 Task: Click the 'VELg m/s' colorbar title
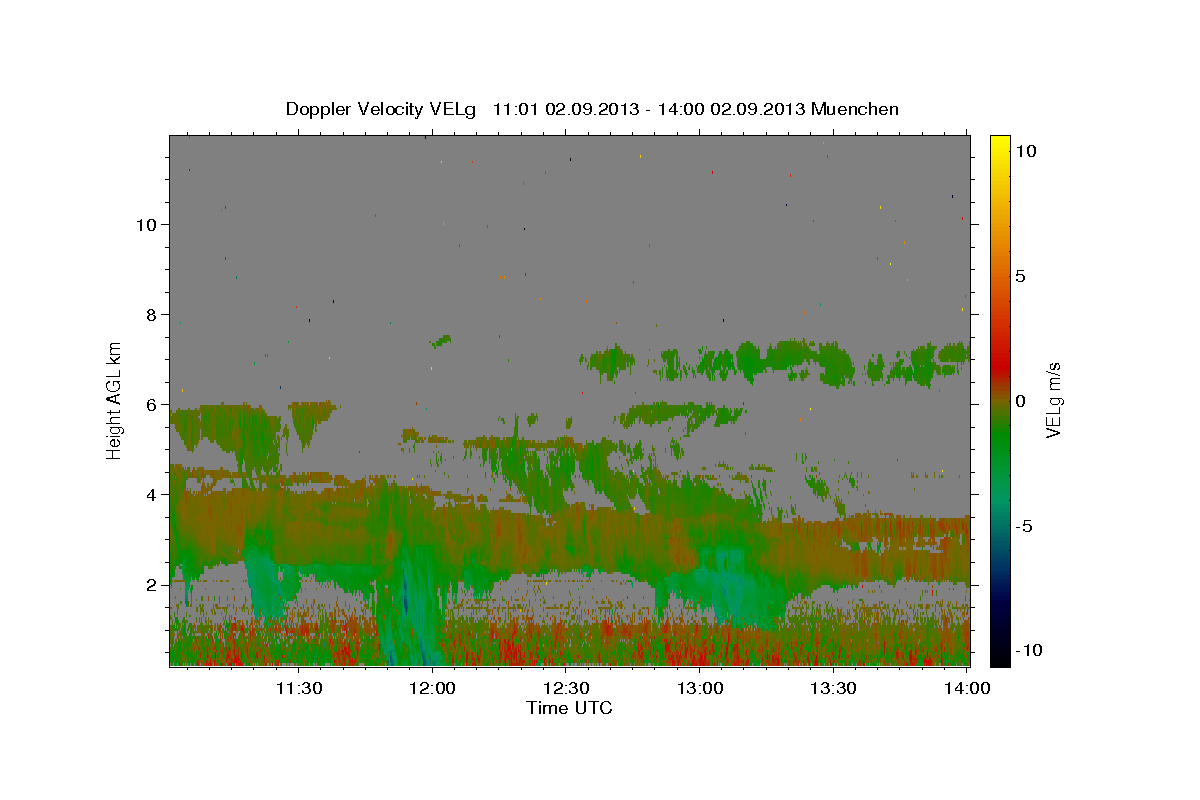[x=1053, y=400]
